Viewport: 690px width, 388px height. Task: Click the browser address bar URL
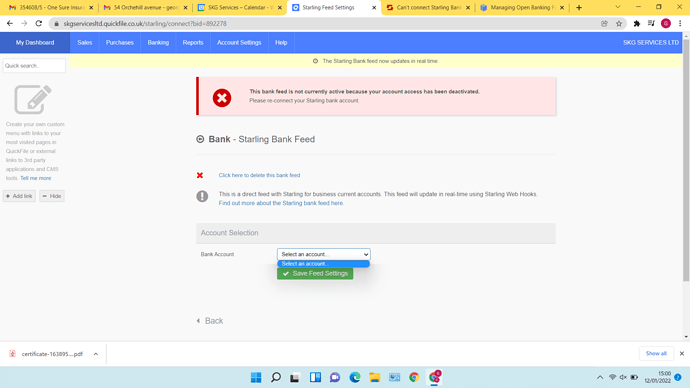point(145,24)
